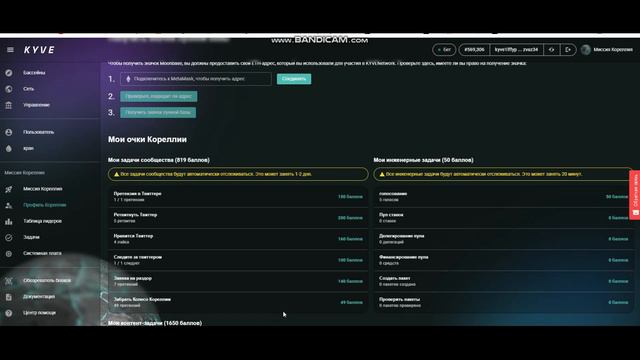Open Профиль Кореллии in the sidebar

(x=44, y=205)
